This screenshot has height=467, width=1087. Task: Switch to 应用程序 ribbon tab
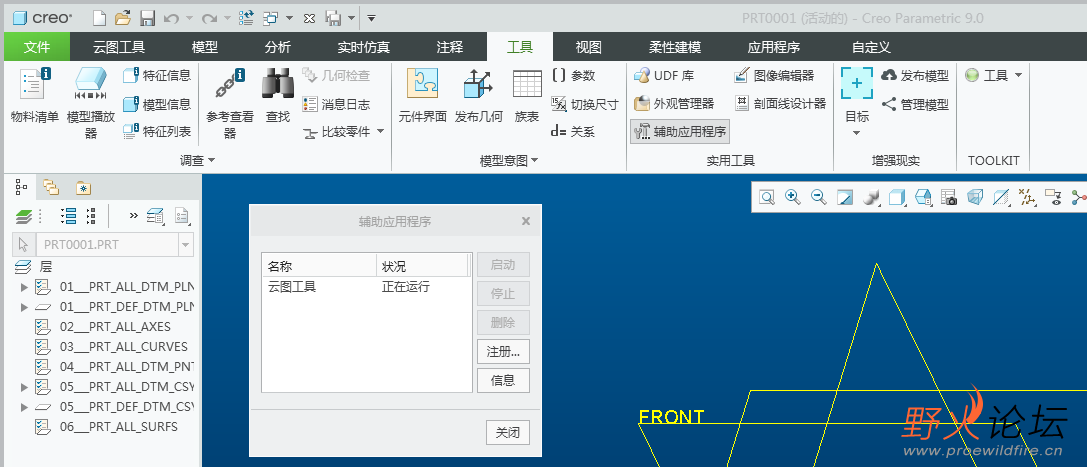(x=774, y=47)
